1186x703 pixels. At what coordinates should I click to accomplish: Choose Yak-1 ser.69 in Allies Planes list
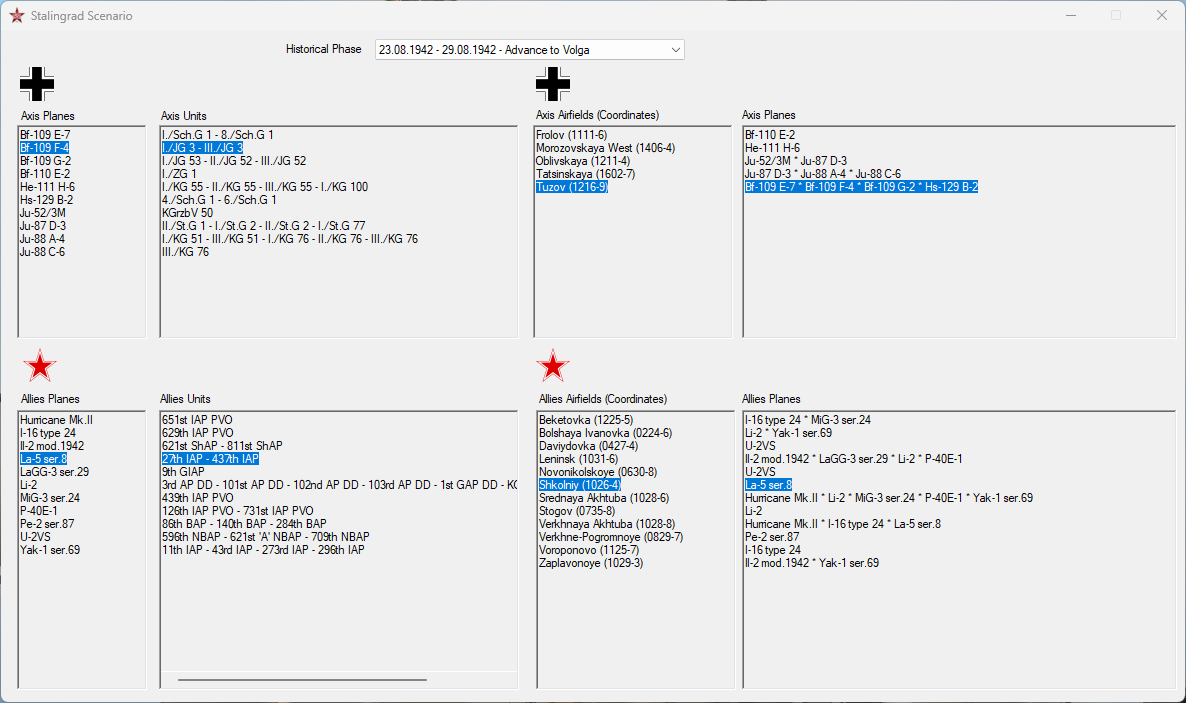pyautogui.click(x=50, y=550)
